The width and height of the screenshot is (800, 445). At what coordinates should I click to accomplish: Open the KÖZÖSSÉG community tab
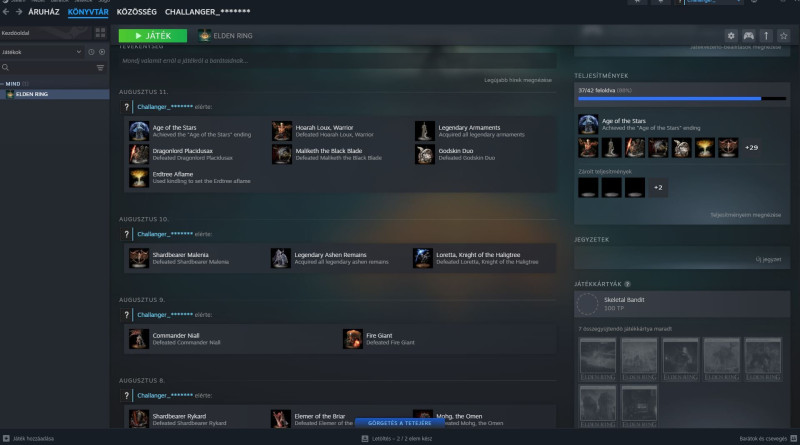click(x=136, y=12)
